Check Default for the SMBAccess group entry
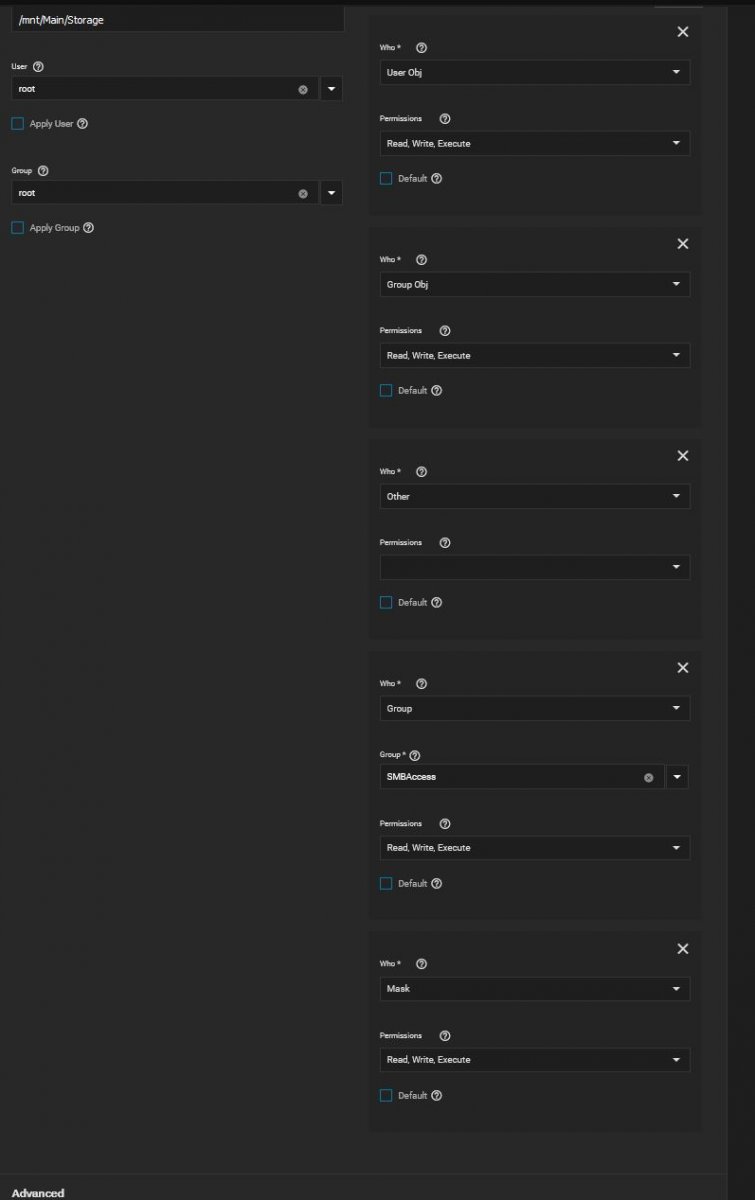Image resolution: width=755 pixels, height=1200 pixels. pos(386,883)
